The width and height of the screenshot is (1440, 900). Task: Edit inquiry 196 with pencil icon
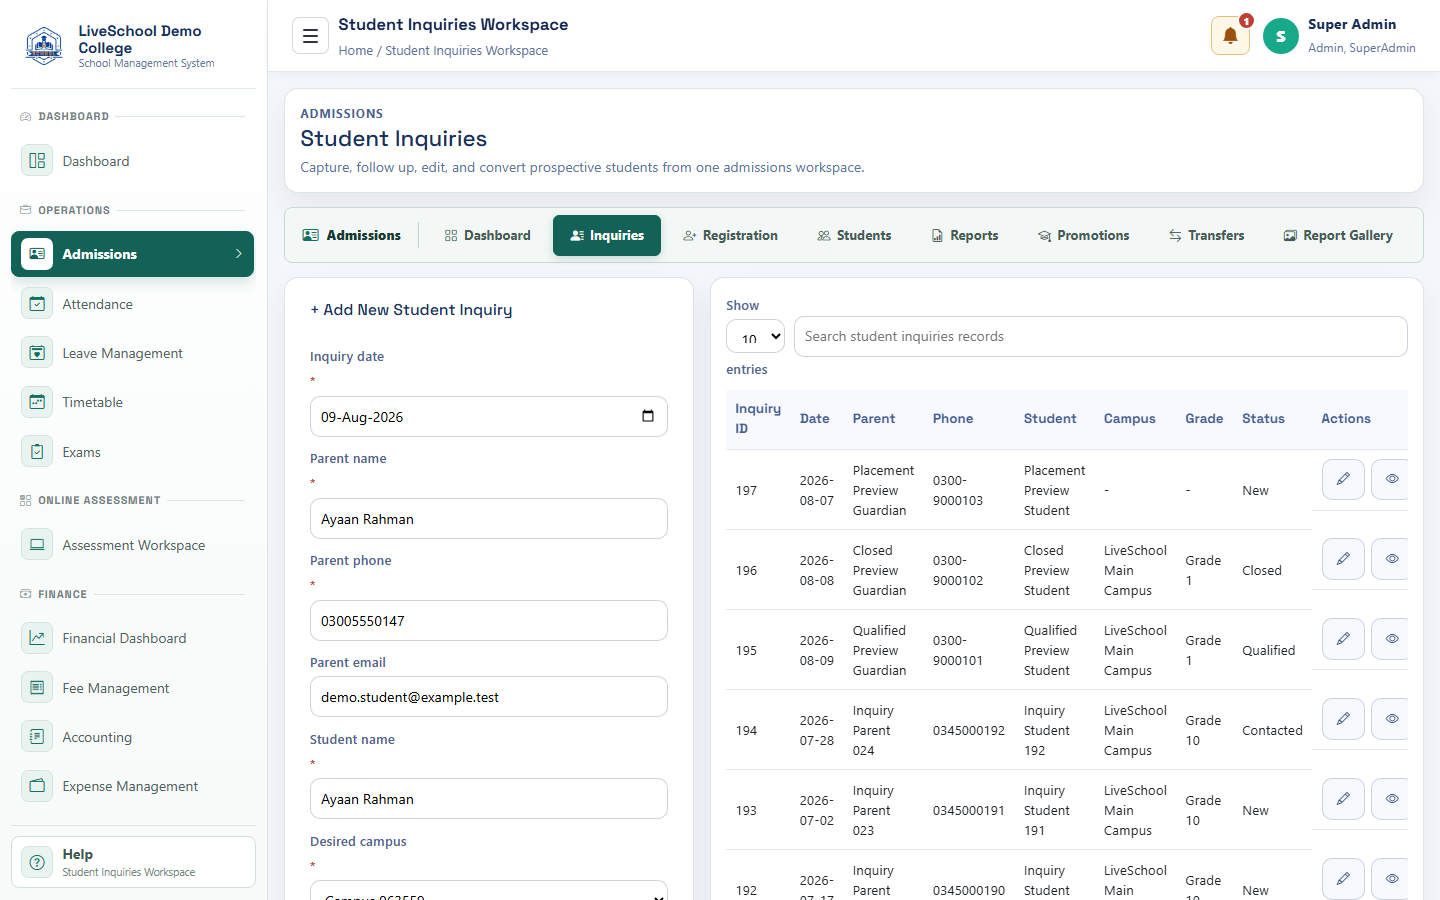pos(1343,559)
